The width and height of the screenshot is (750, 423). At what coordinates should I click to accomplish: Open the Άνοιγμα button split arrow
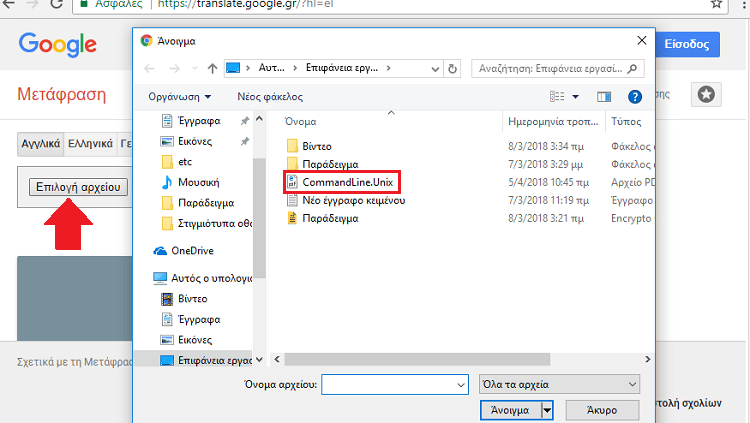(x=547, y=410)
